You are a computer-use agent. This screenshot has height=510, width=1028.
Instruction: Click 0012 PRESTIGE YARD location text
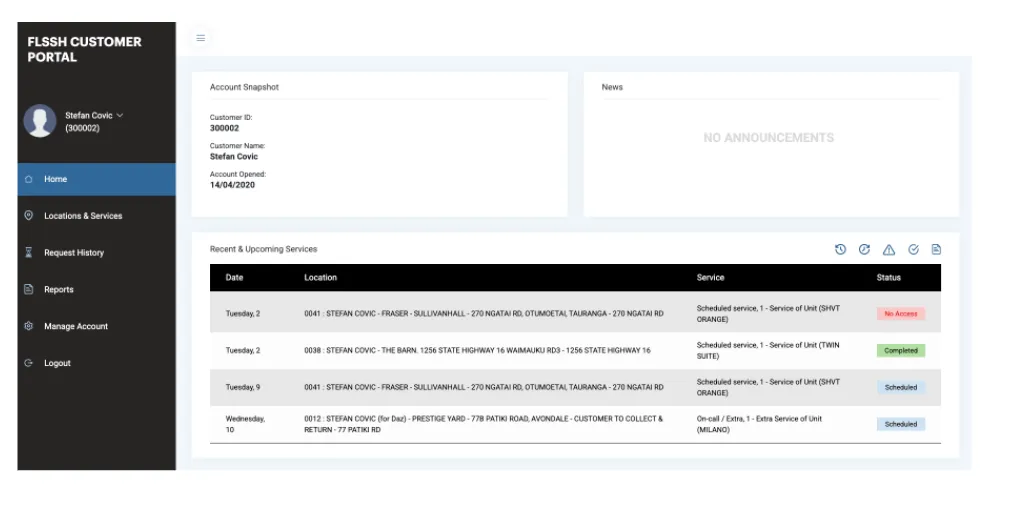point(483,424)
